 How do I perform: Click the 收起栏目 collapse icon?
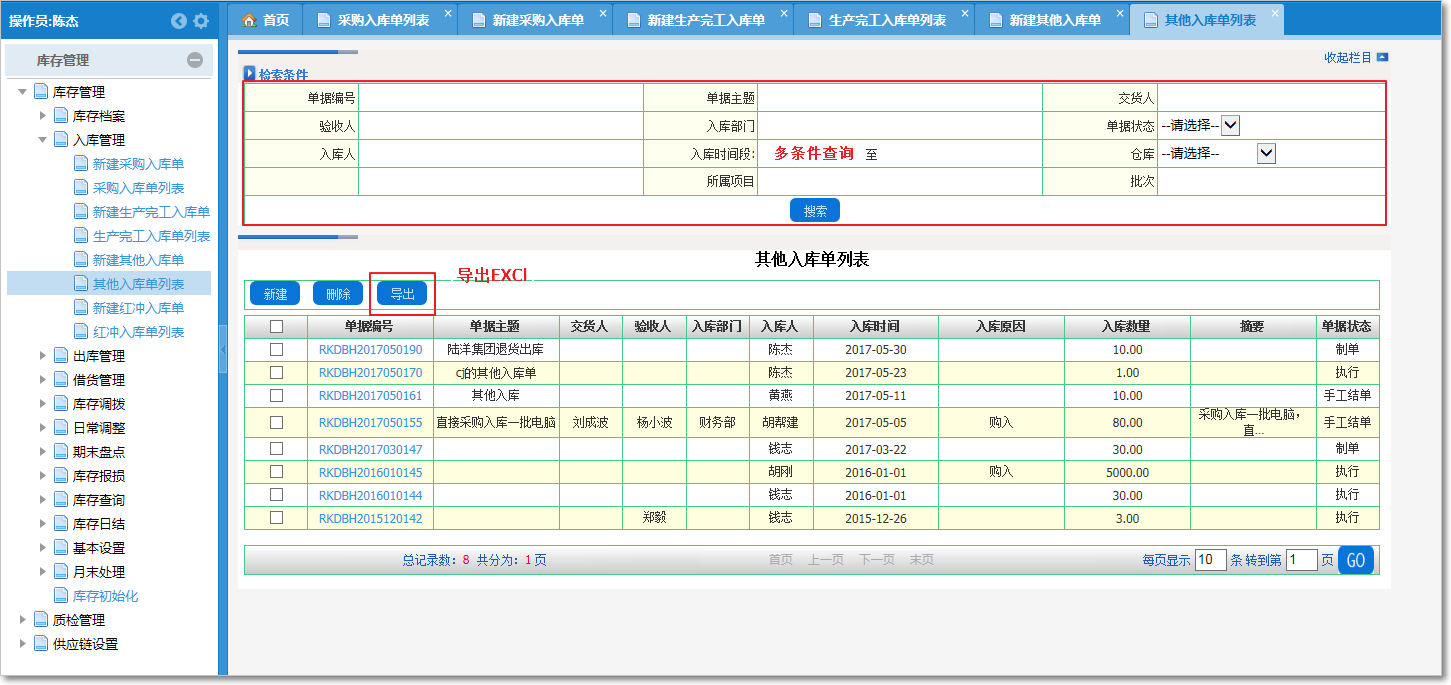1382,58
